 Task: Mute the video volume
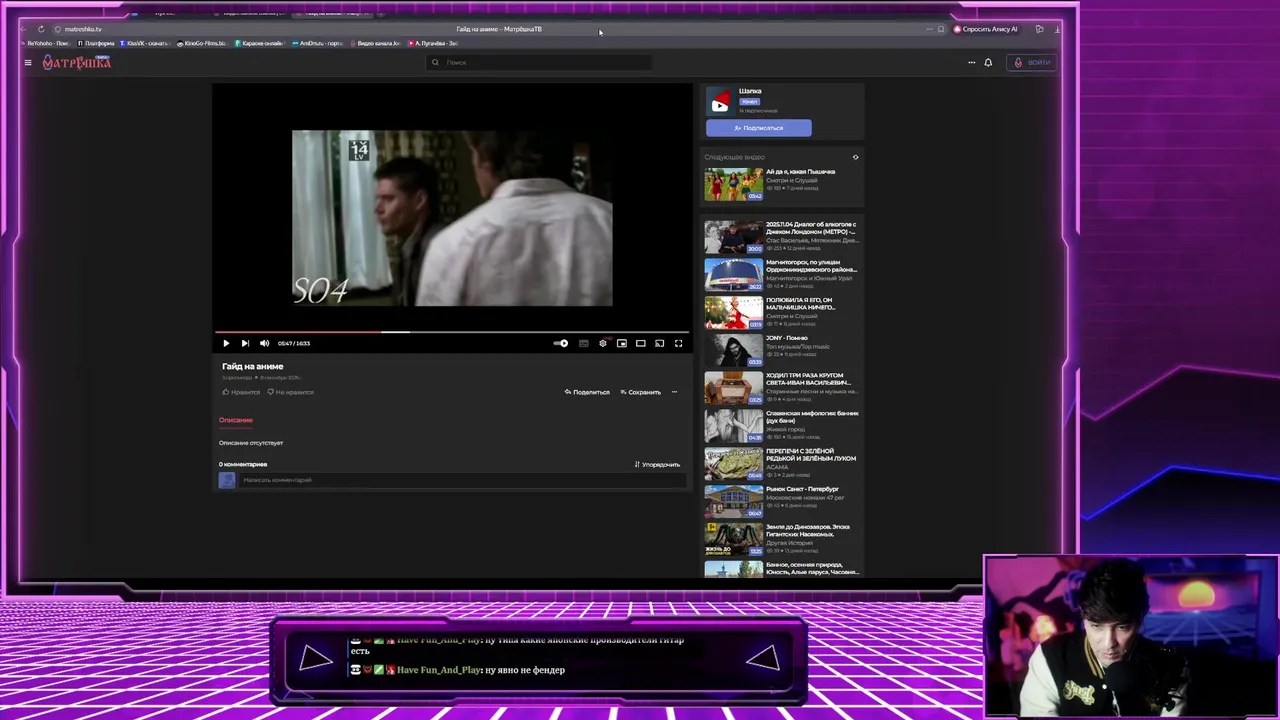point(264,343)
